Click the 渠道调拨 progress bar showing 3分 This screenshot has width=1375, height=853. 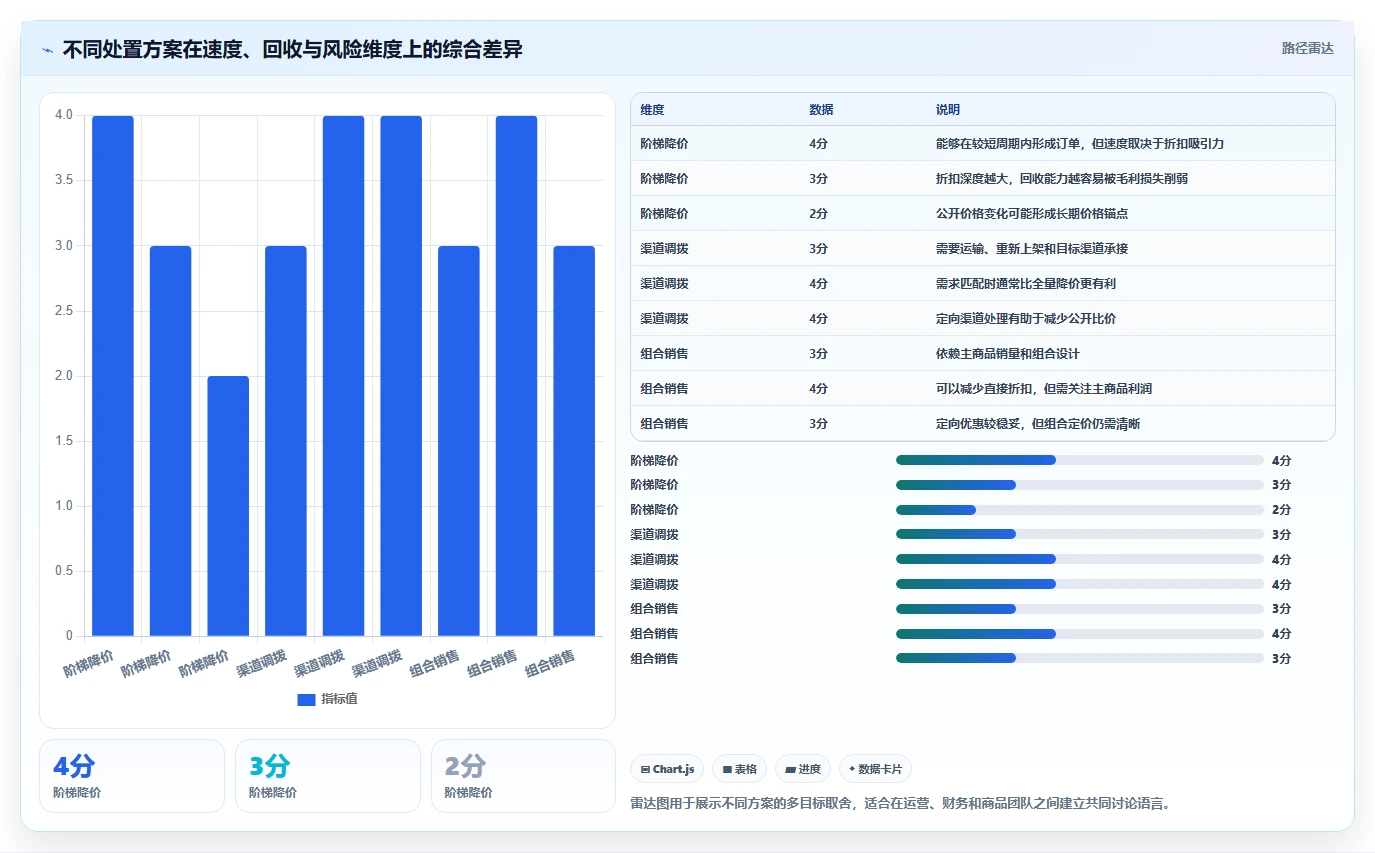point(1080,534)
